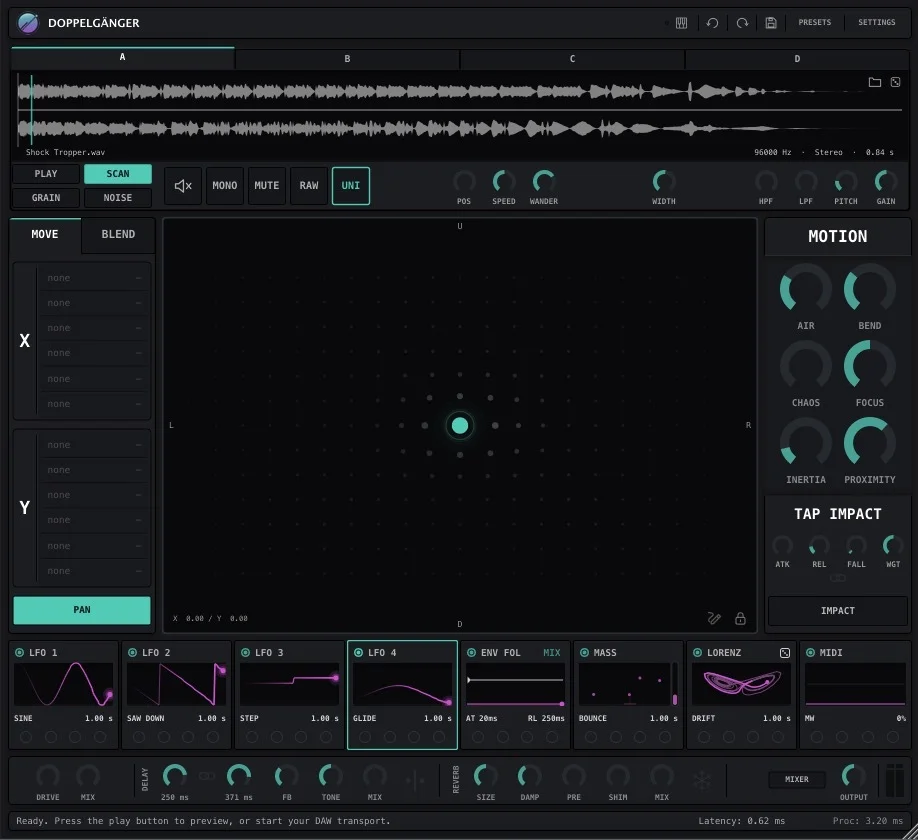
Task: Click the muted speaker icon
Action: (183, 186)
